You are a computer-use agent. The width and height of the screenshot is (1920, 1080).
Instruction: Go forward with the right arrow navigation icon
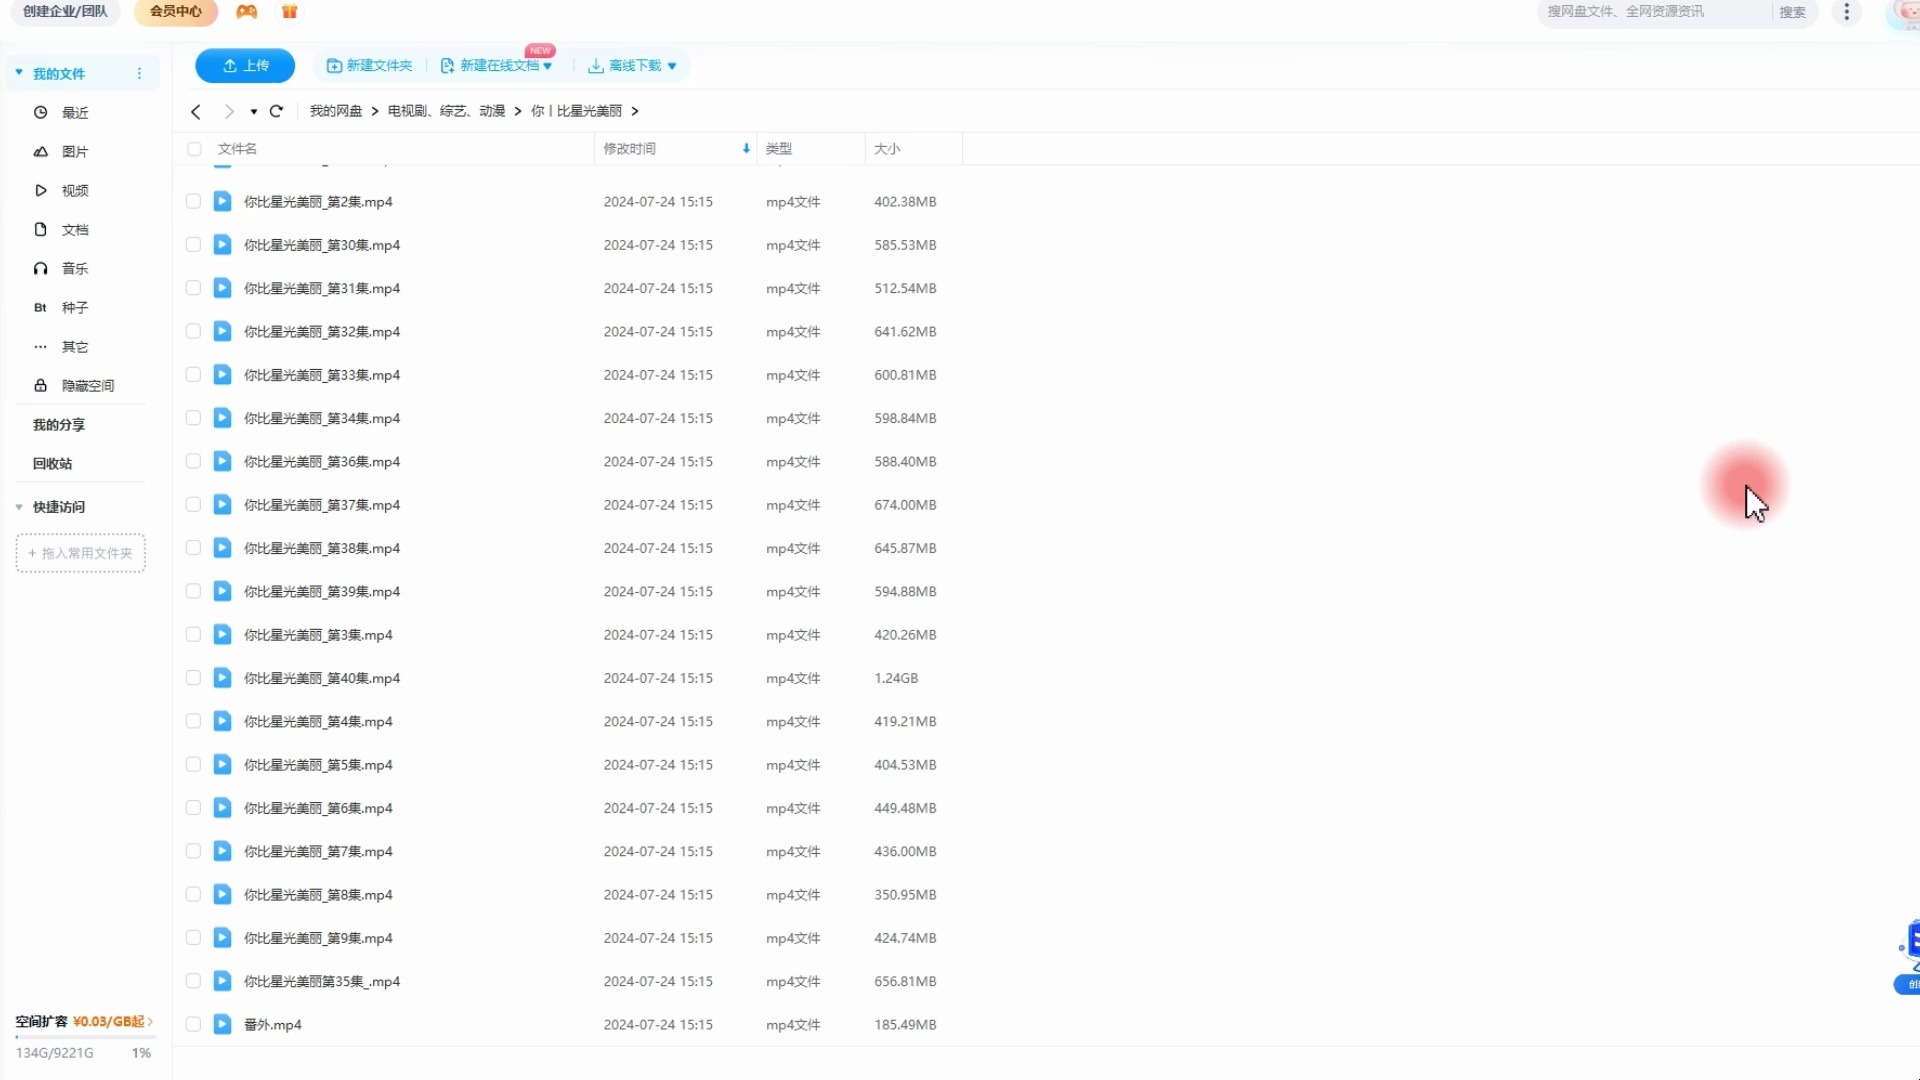229,111
